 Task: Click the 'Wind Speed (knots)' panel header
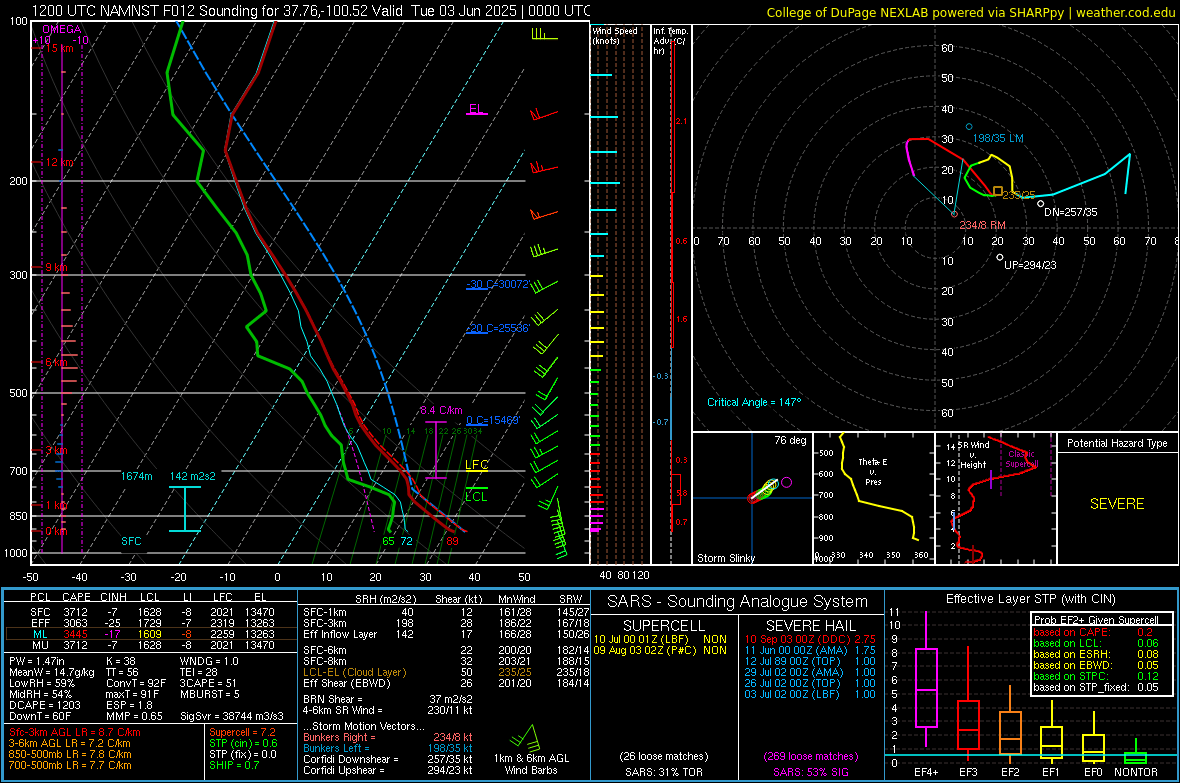(614, 35)
